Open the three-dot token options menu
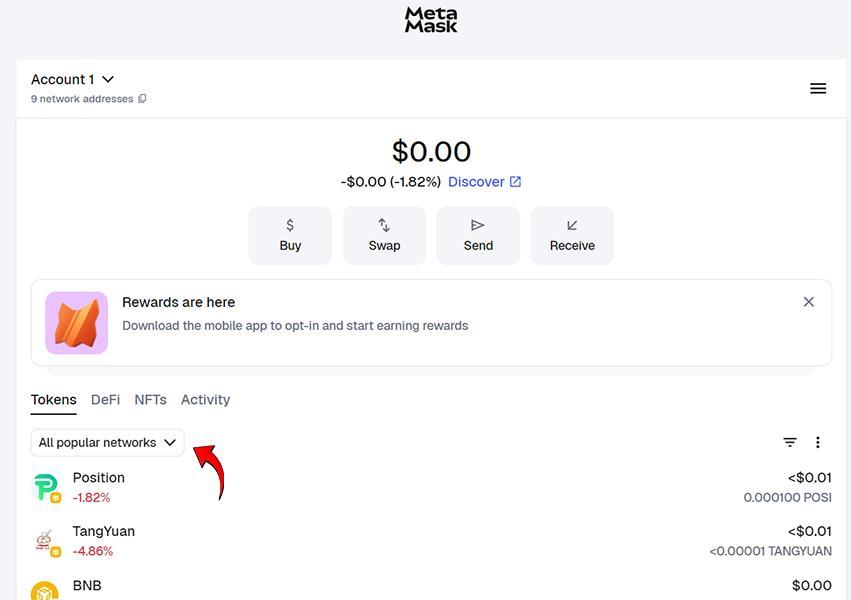 tap(818, 442)
